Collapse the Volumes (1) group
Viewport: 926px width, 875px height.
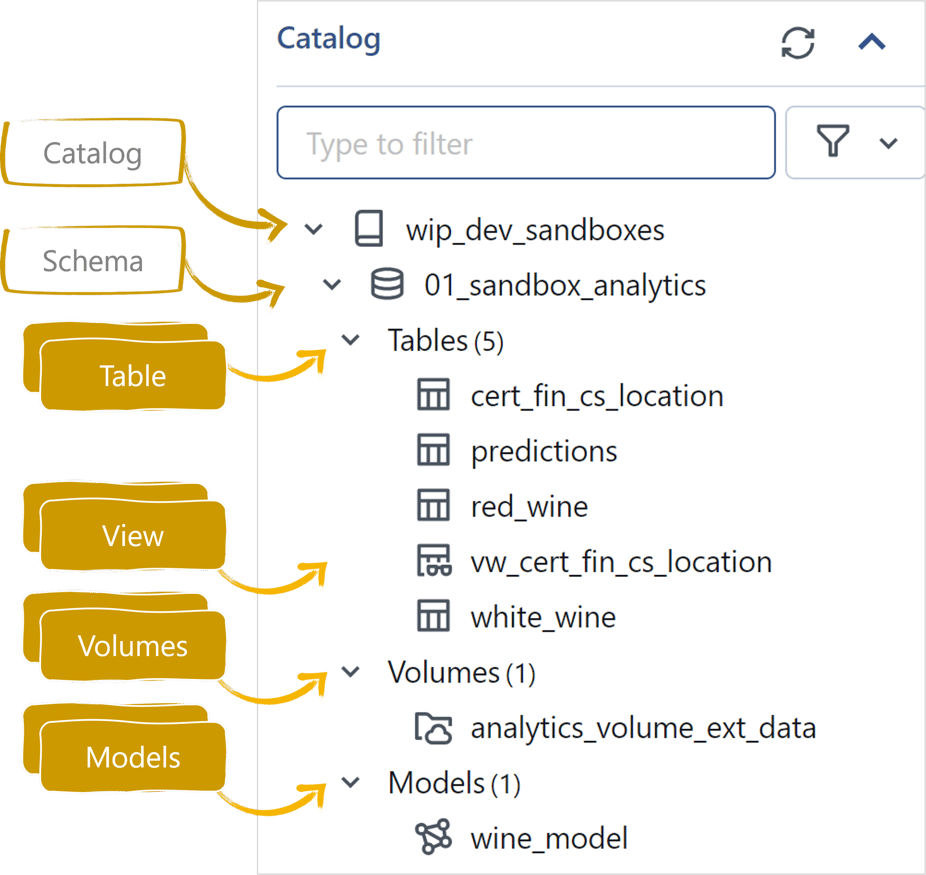[351, 673]
